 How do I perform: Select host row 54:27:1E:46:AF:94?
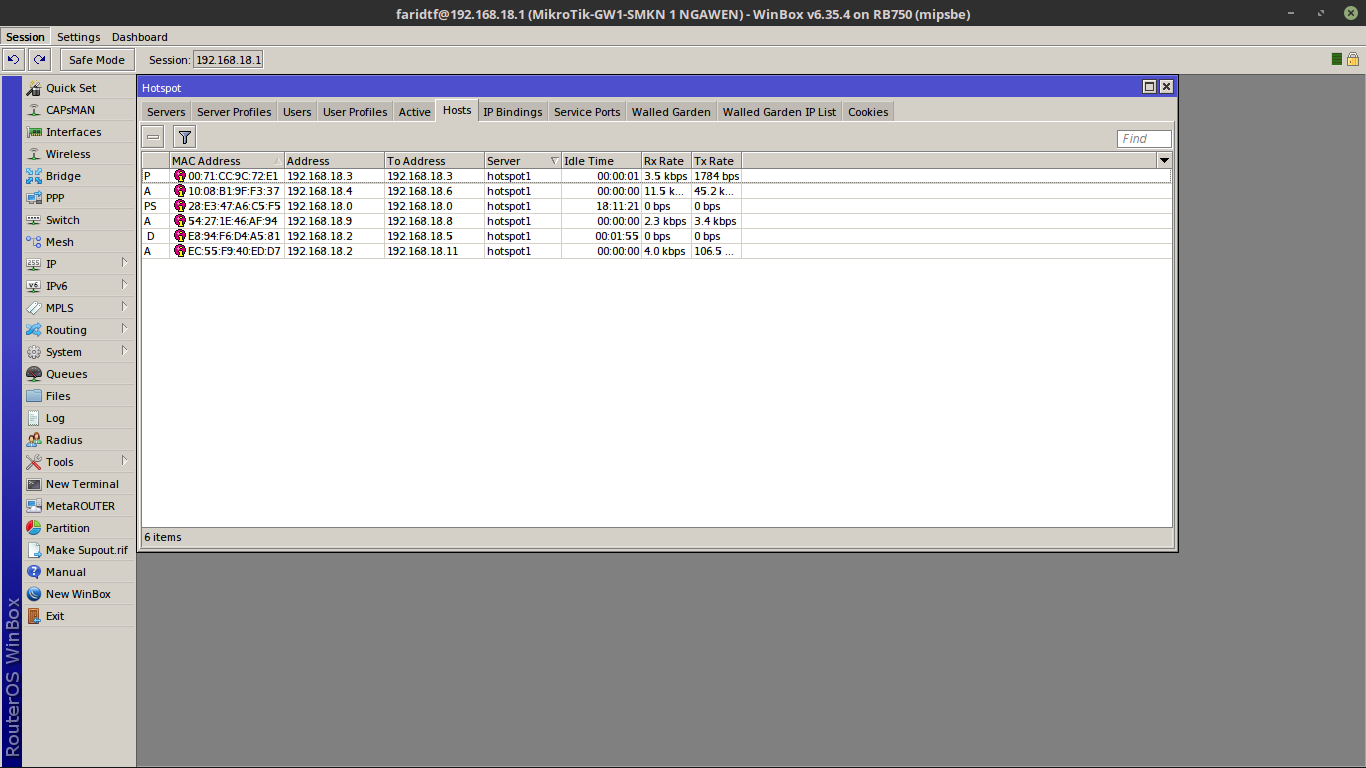pos(656,221)
